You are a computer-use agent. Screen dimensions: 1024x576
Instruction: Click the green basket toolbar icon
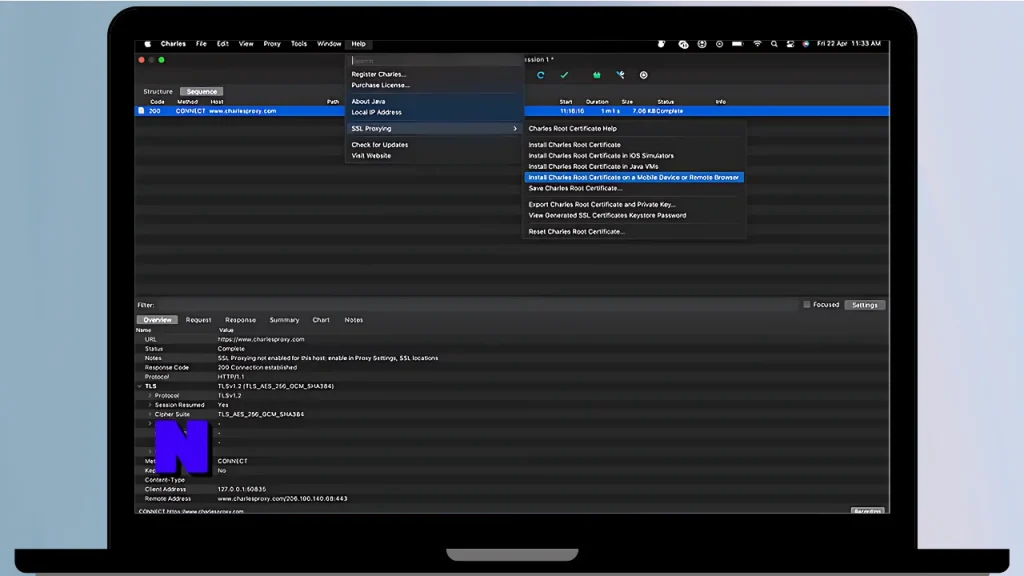[x=596, y=75]
